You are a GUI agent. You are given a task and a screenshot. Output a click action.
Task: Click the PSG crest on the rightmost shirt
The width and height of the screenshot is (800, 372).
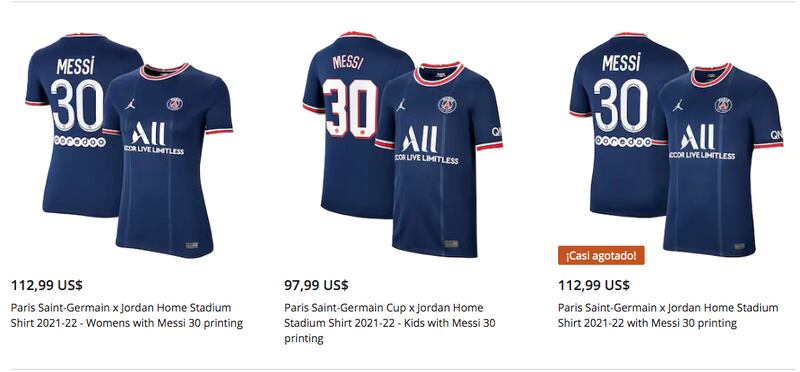click(723, 105)
